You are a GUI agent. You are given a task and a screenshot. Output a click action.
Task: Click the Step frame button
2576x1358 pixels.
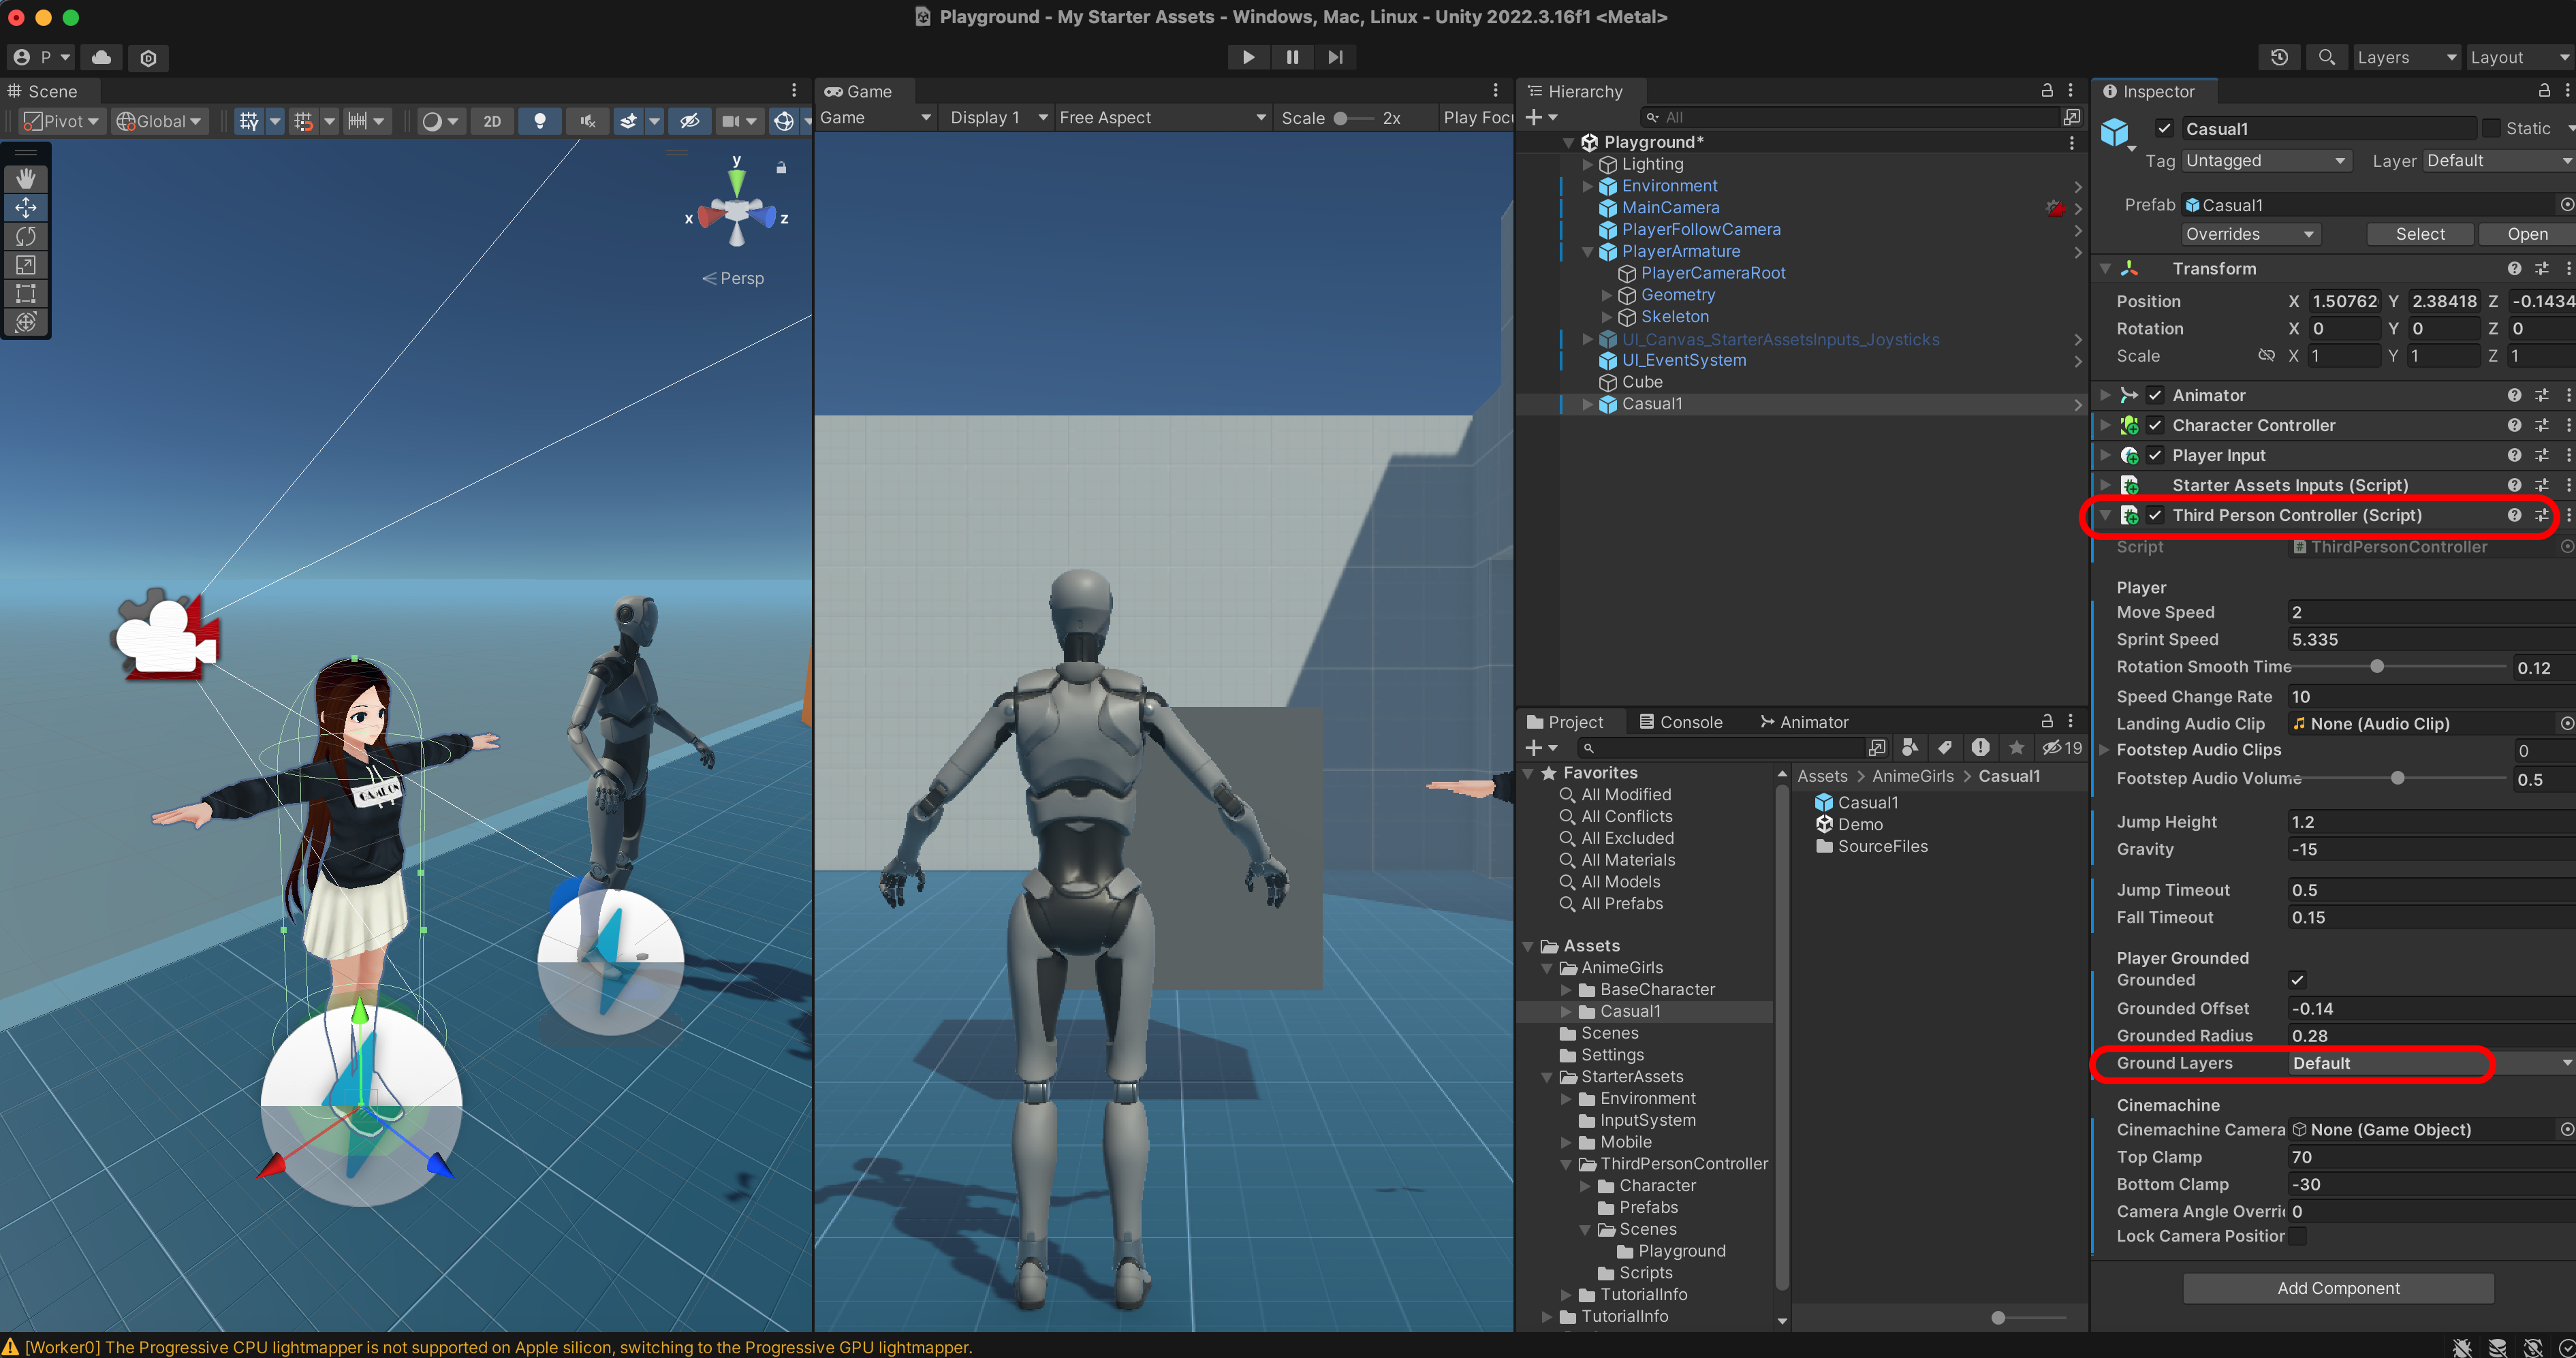1335,57
